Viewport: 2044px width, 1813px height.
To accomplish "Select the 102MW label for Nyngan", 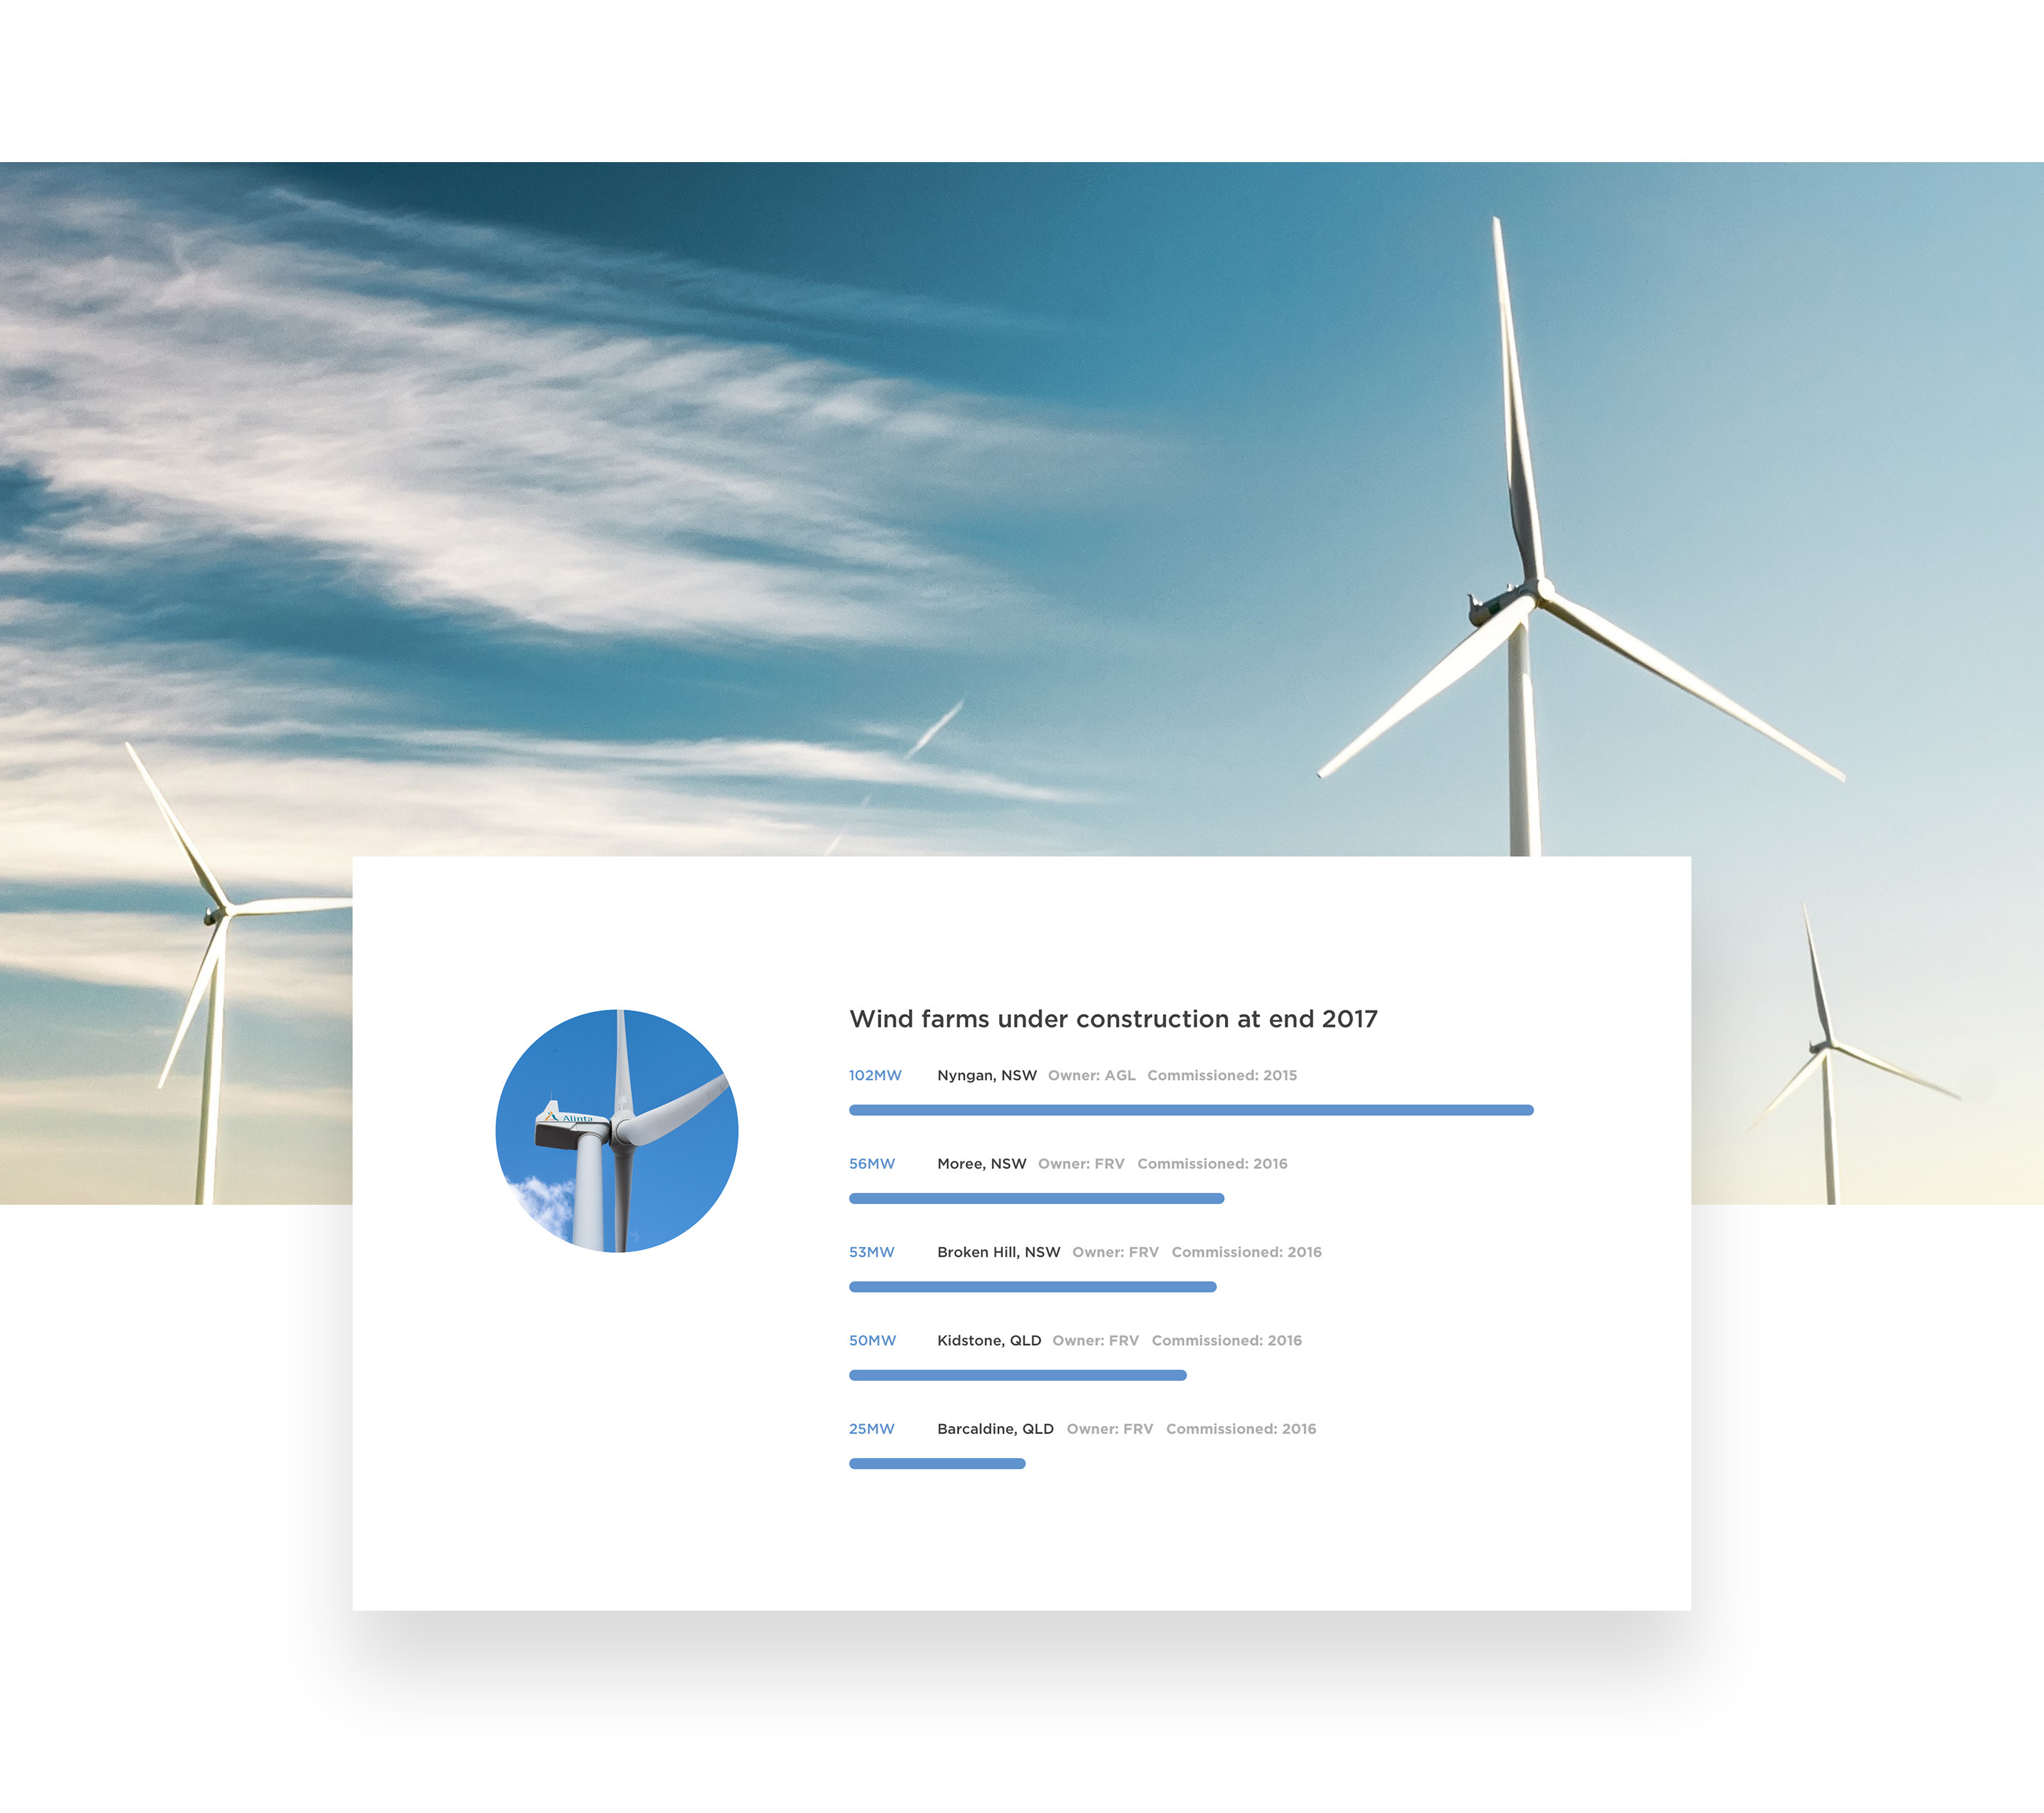I will pos(874,1075).
